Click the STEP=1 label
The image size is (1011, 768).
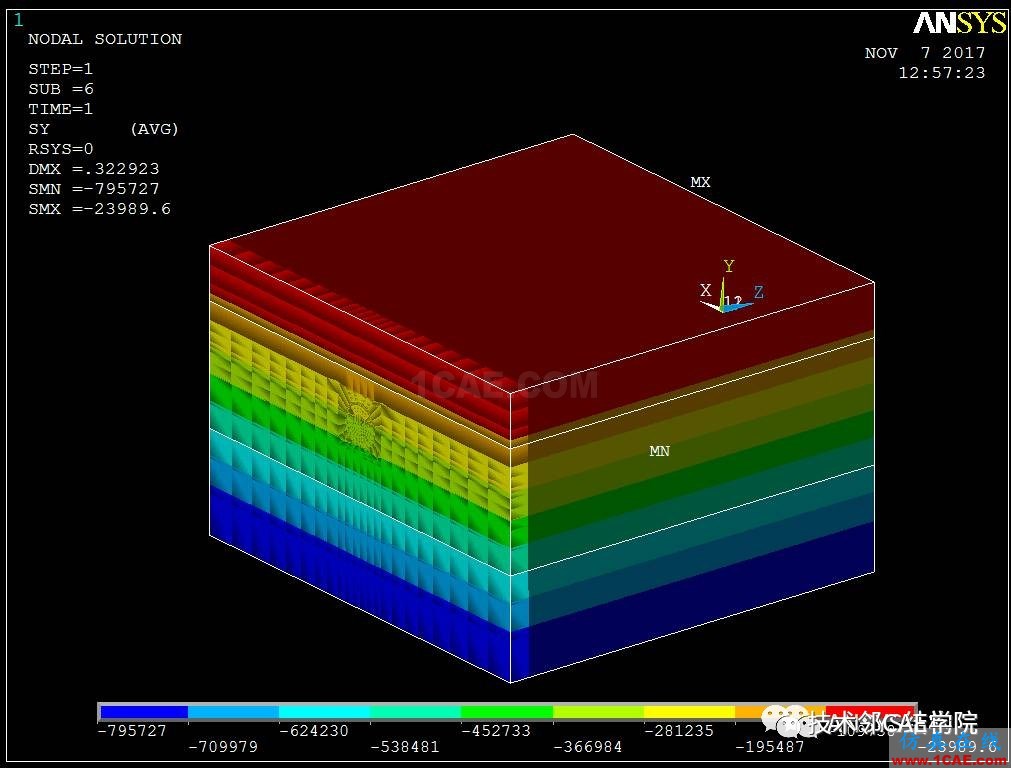click(61, 69)
